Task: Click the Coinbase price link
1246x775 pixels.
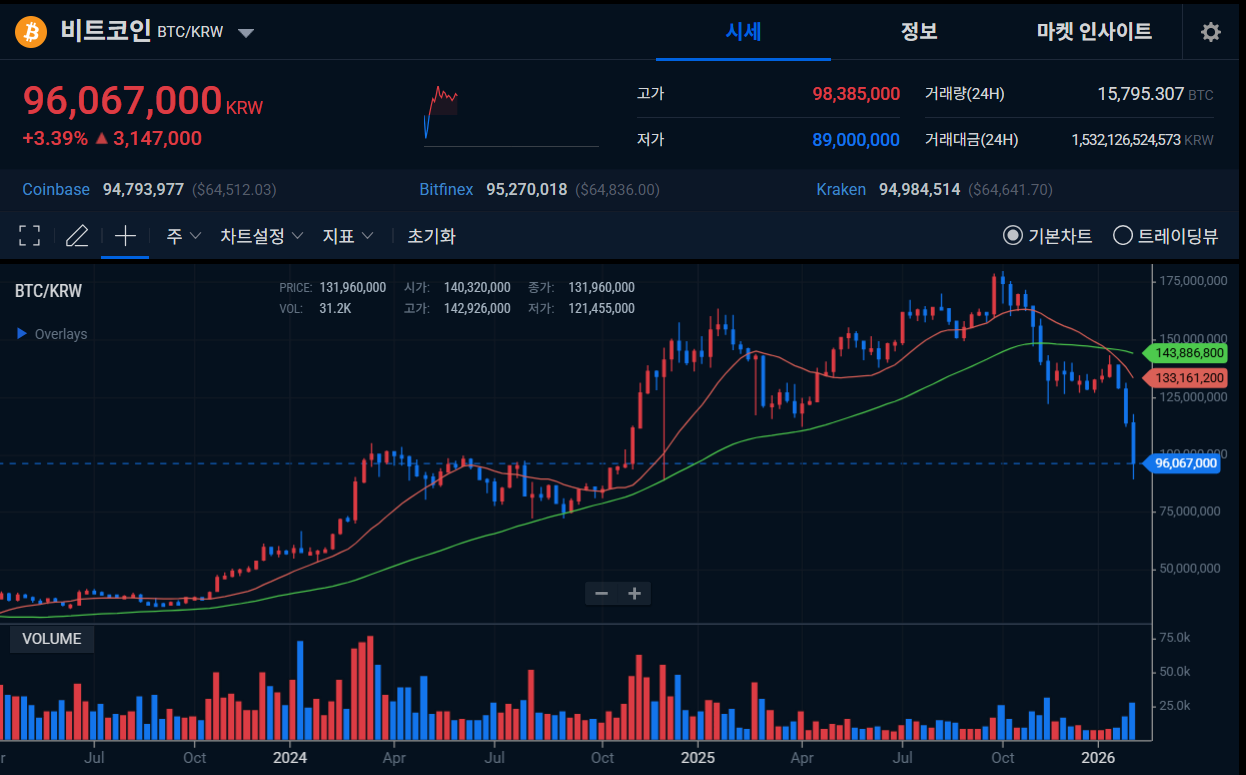Action: (56, 189)
